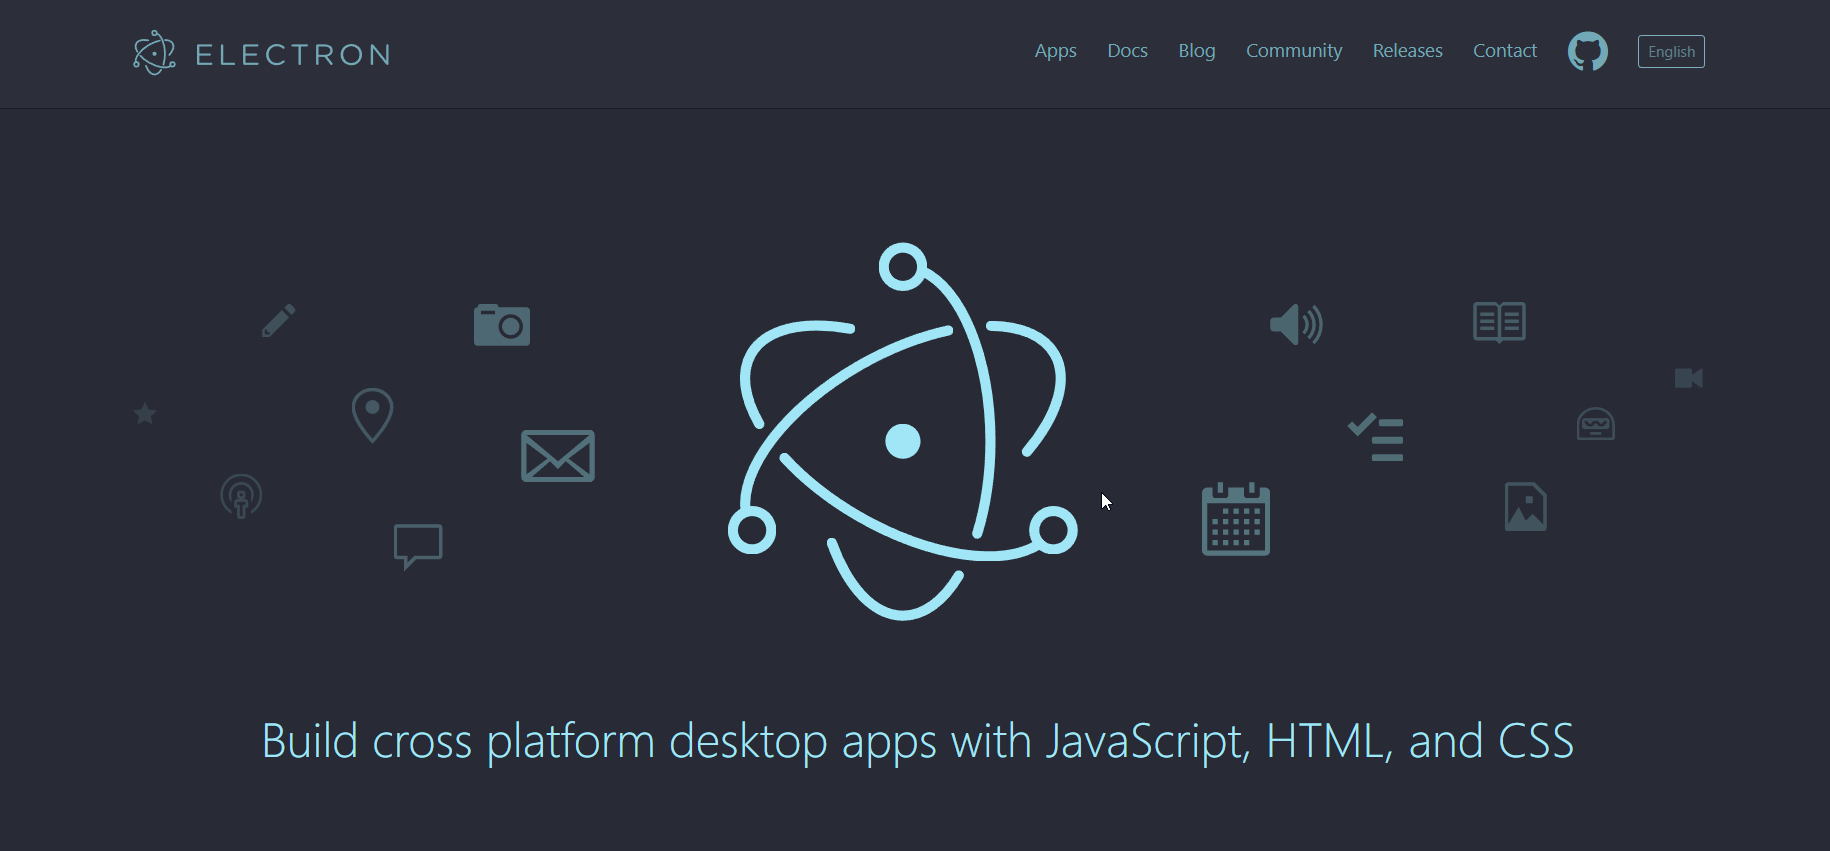This screenshot has height=851, width=1830.
Task: Open the Apps page
Action: 1056,51
